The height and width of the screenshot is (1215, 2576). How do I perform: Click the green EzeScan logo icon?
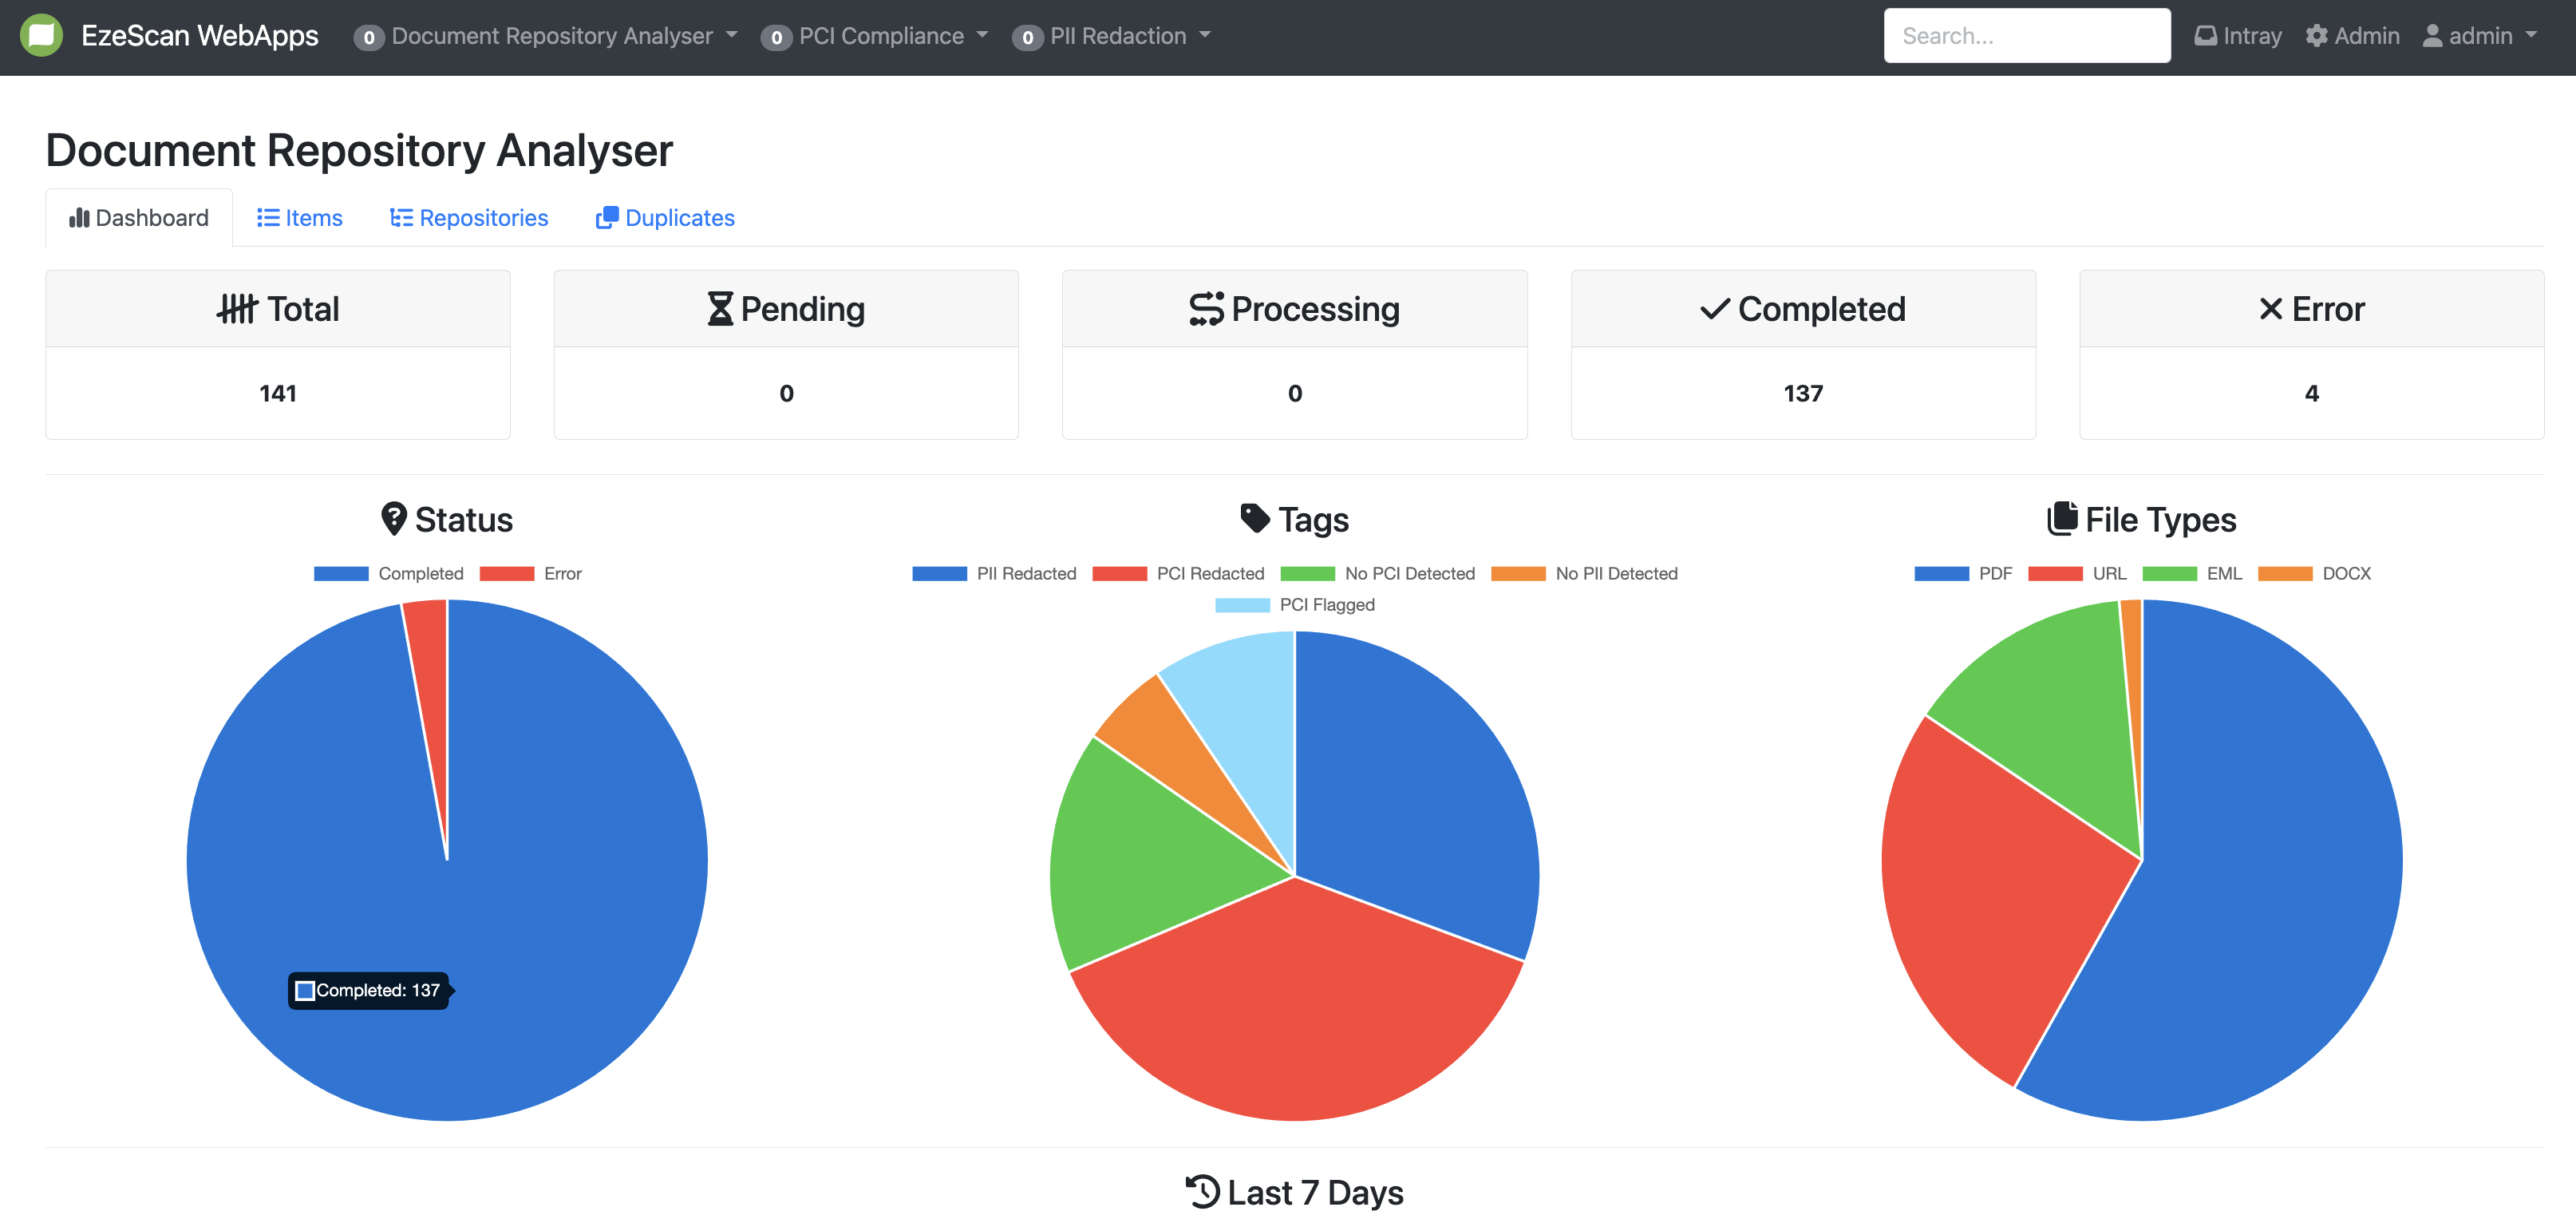coord(41,36)
